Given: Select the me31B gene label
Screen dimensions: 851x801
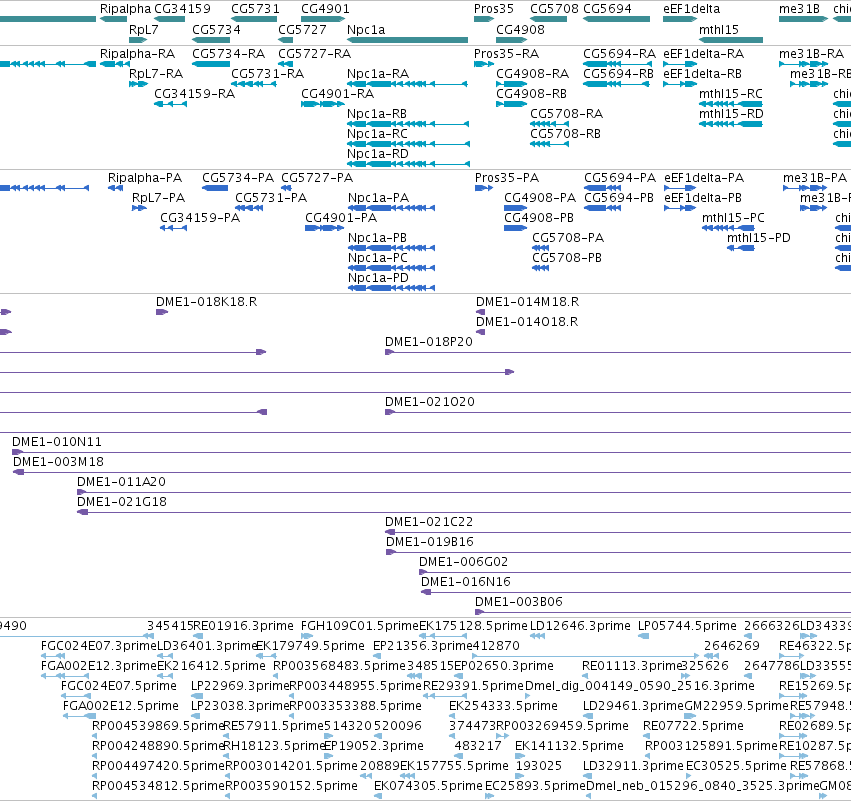Looking at the screenshot, I should (799, 9).
